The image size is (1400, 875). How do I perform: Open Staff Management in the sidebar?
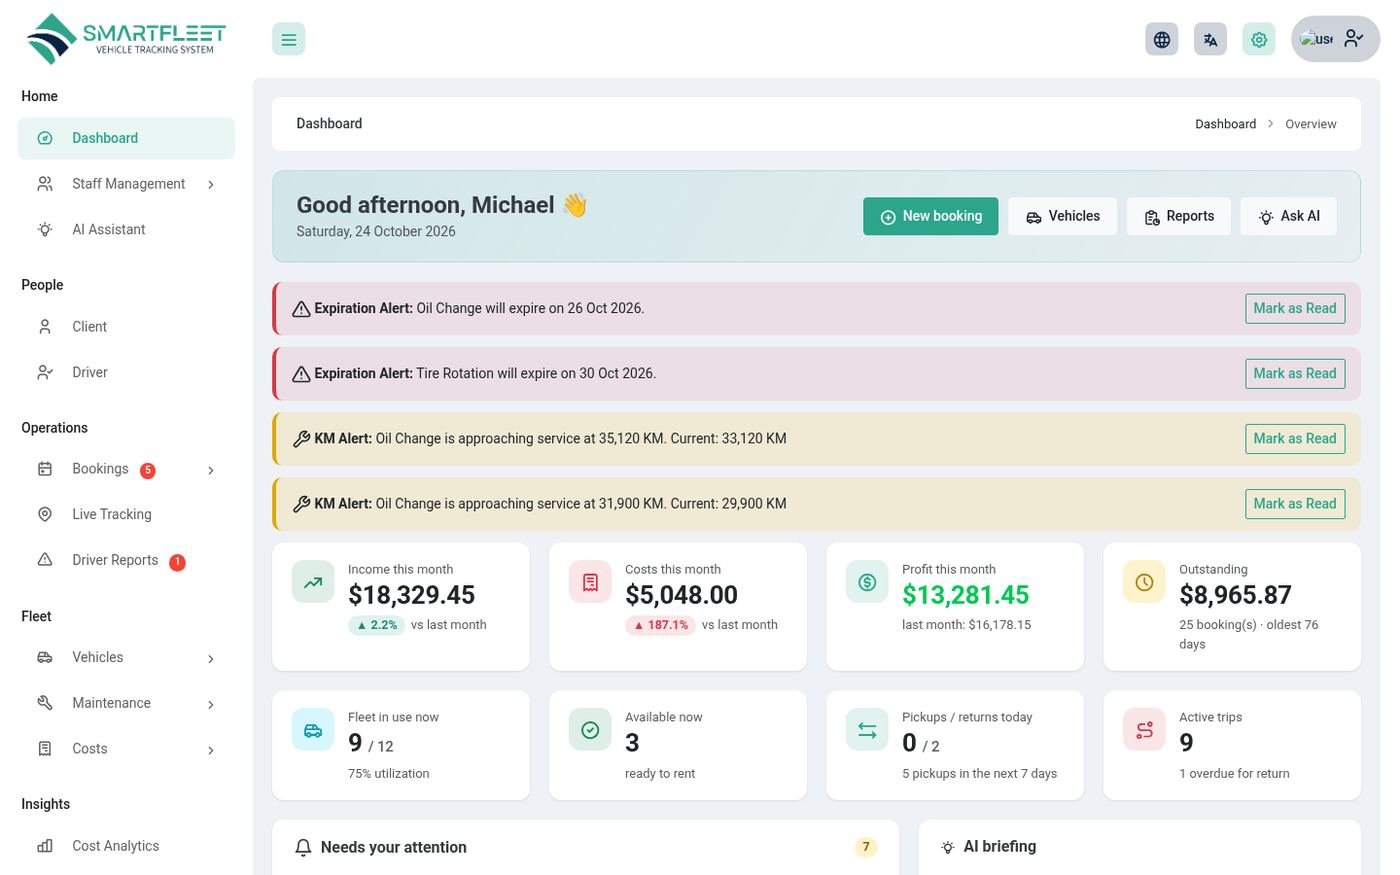click(126, 184)
